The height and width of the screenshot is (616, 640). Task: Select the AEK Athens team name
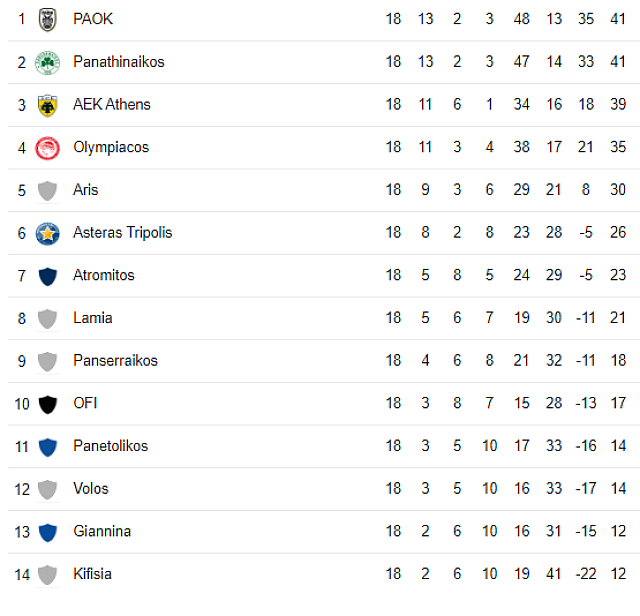112,104
